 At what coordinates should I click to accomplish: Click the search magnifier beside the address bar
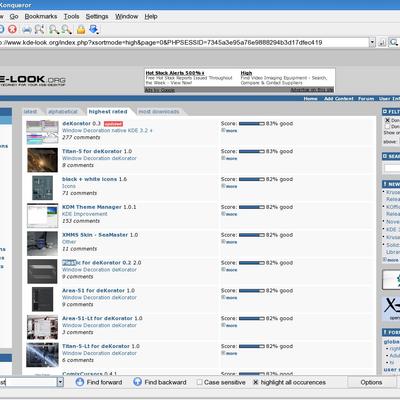coord(394,42)
